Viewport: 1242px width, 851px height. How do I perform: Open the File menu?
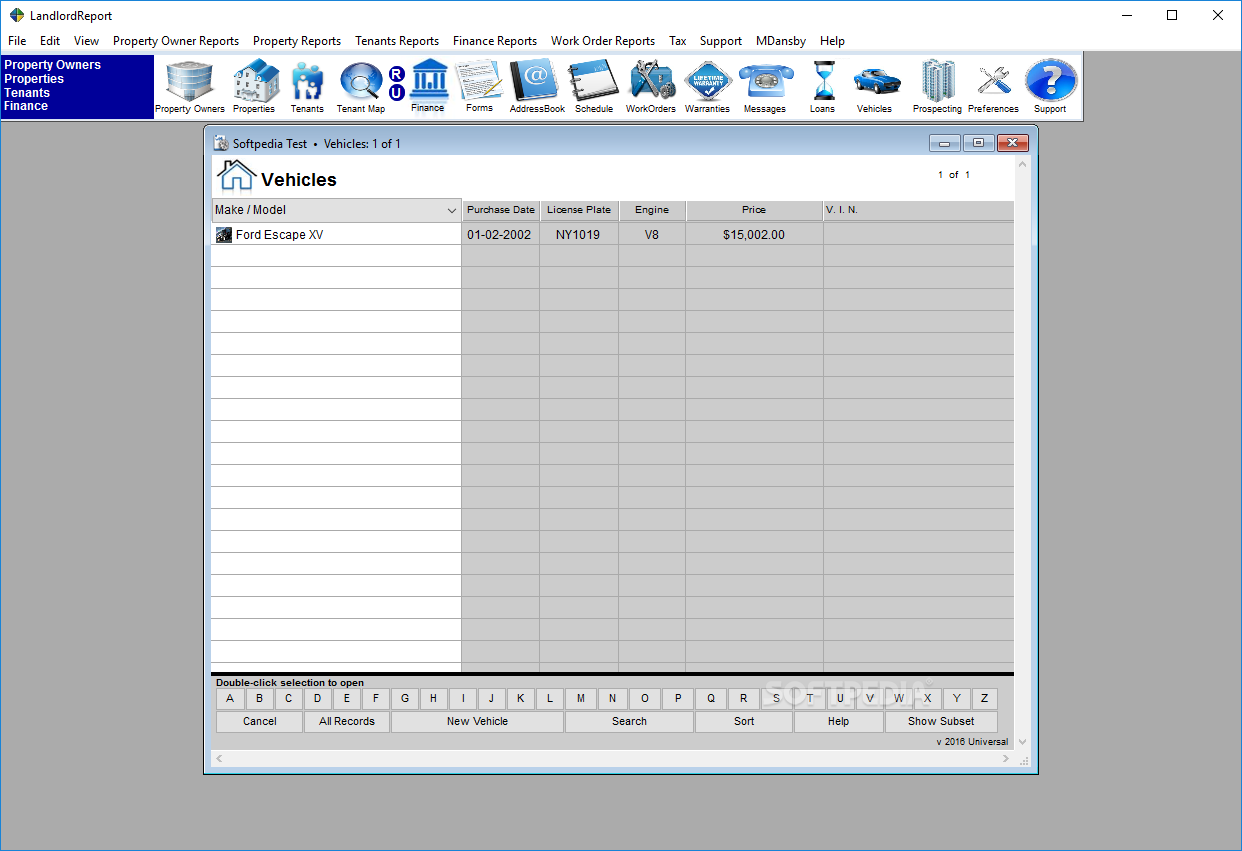(17, 41)
